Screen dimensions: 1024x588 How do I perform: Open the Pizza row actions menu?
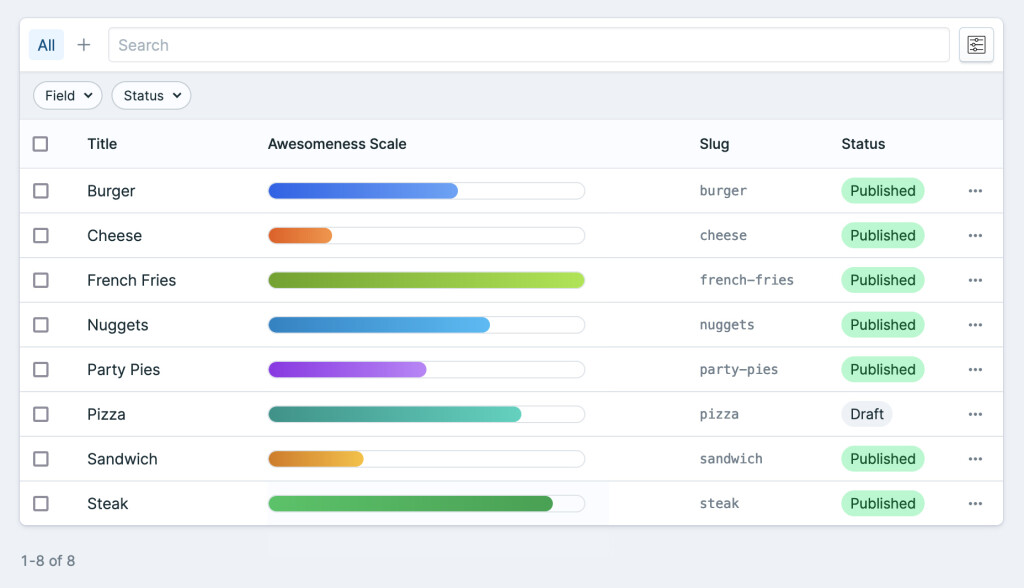(x=975, y=414)
